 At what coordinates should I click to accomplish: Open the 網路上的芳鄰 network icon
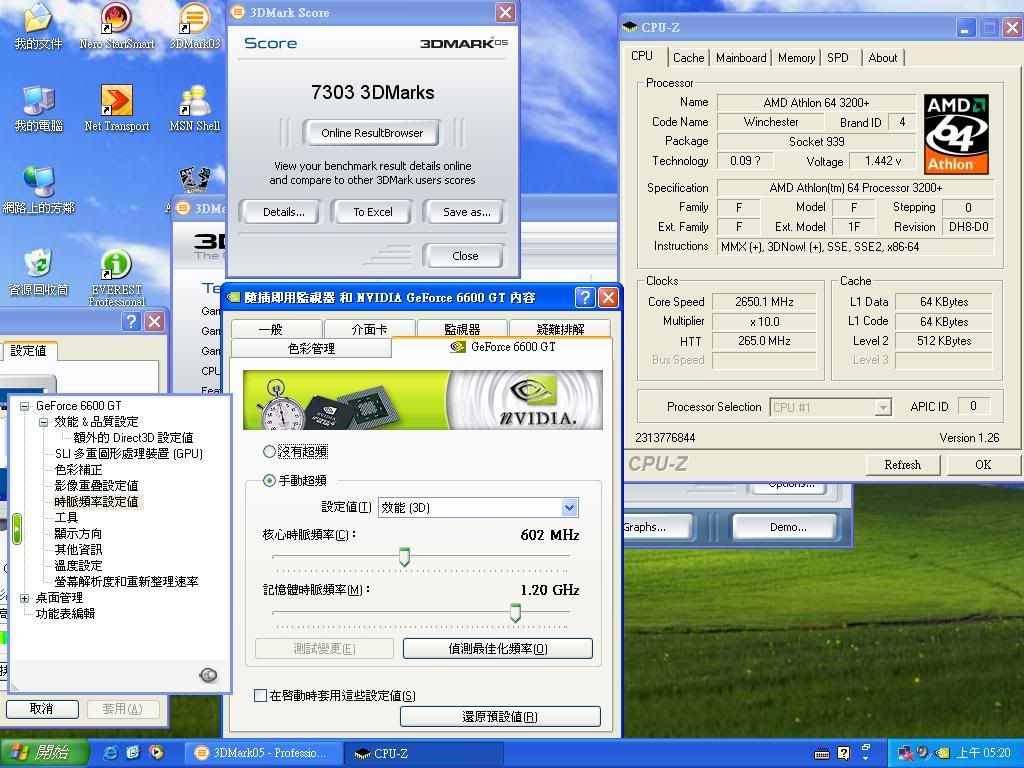click(38, 189)
